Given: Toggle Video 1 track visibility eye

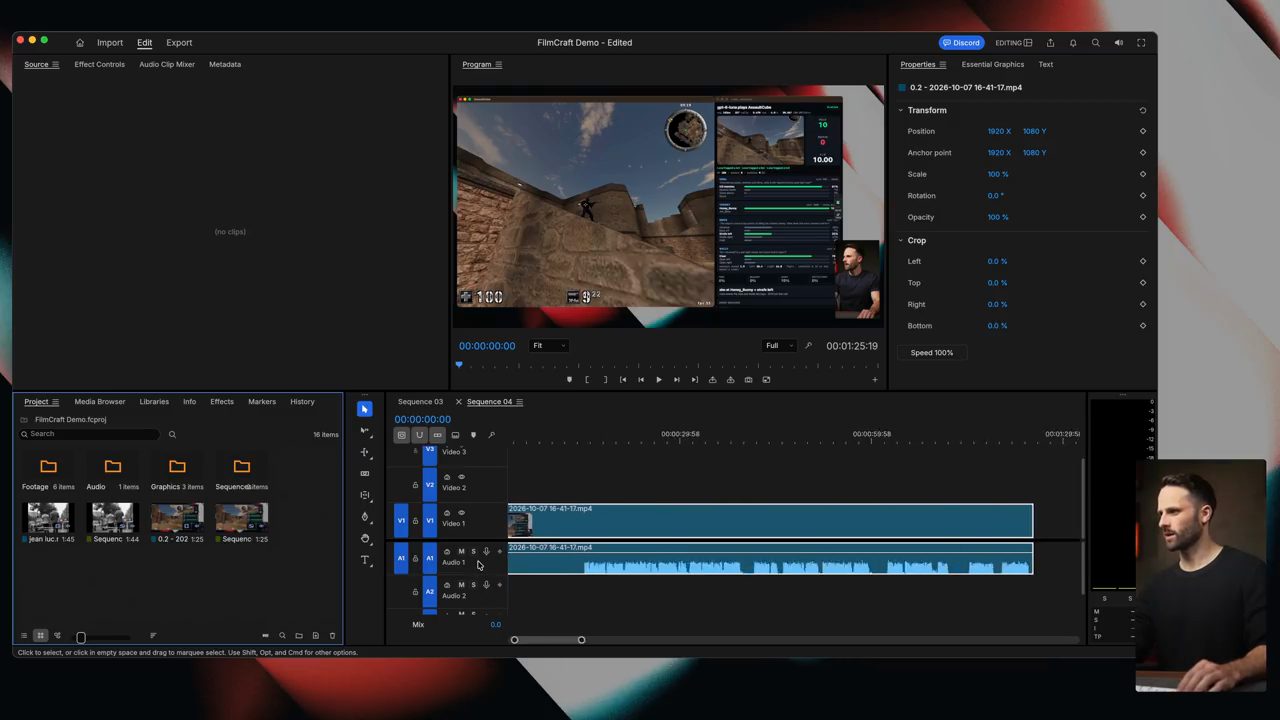Looking at the screenshot, I should point(461,513).
